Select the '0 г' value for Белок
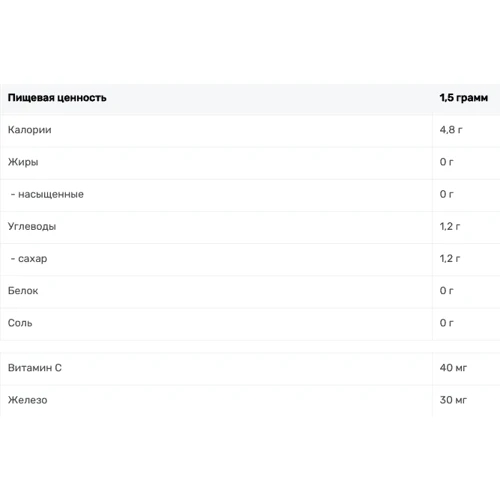Viewport: 500px width, 500px height. (x=447, y=291)
